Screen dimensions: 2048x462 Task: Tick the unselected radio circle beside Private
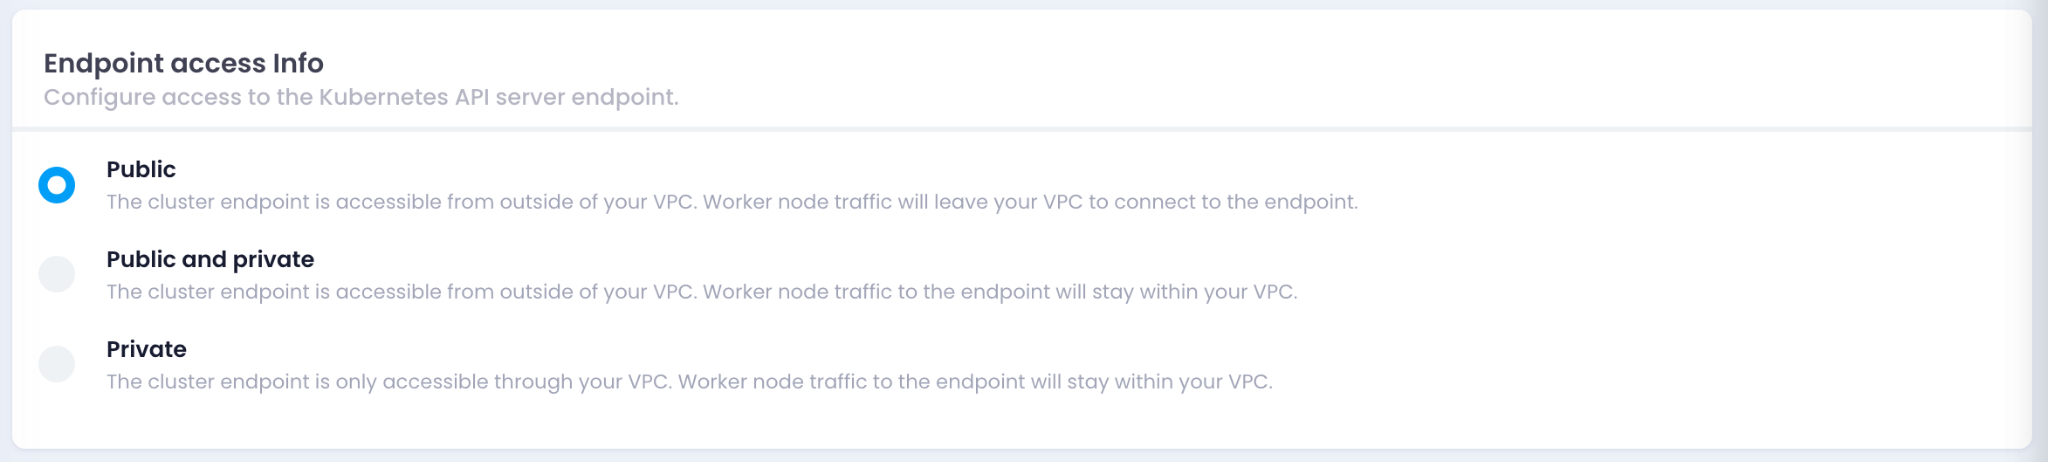tap(57, 364)
